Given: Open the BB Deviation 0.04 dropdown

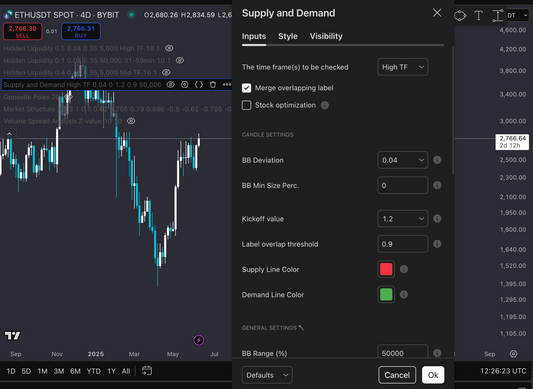Looking at the screenshot, I should point(402,160).
